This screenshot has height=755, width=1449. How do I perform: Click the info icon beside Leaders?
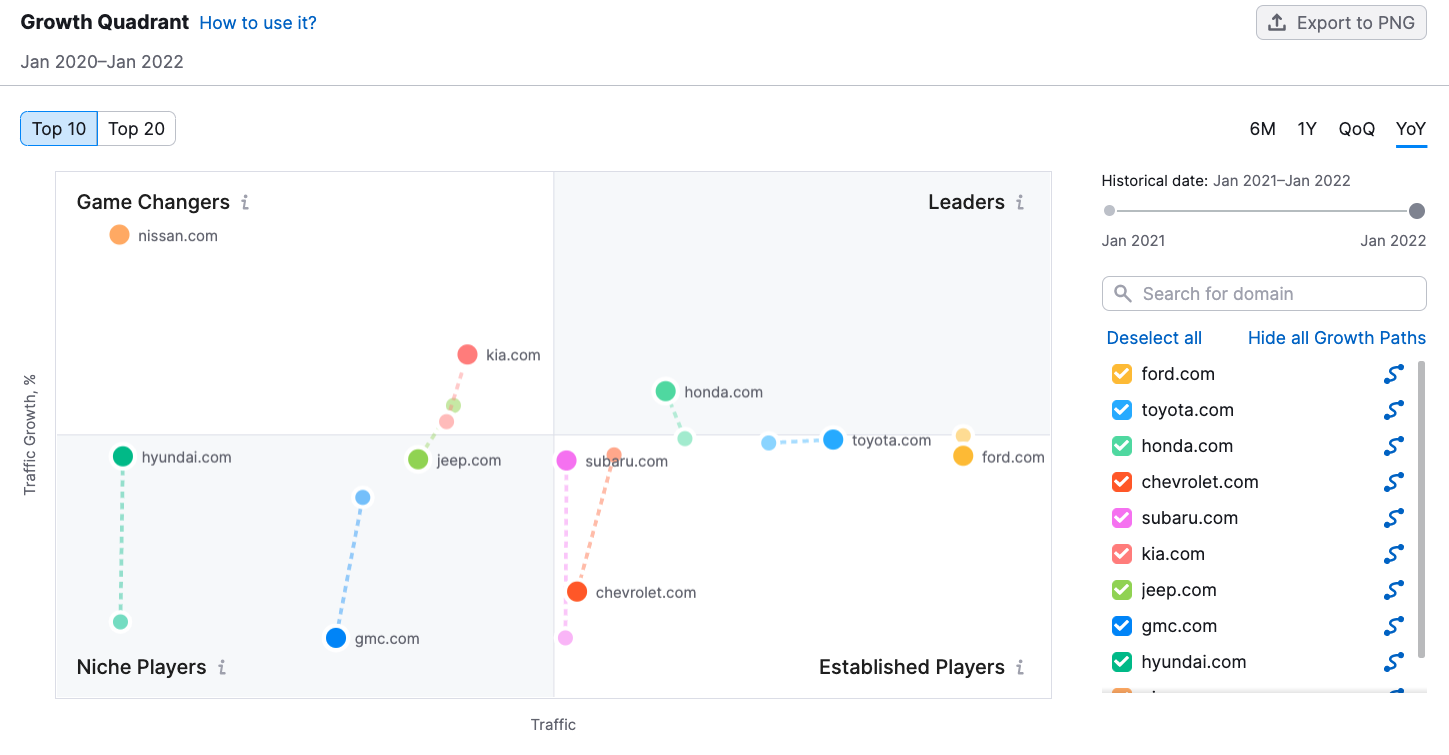pos(1020,203)
